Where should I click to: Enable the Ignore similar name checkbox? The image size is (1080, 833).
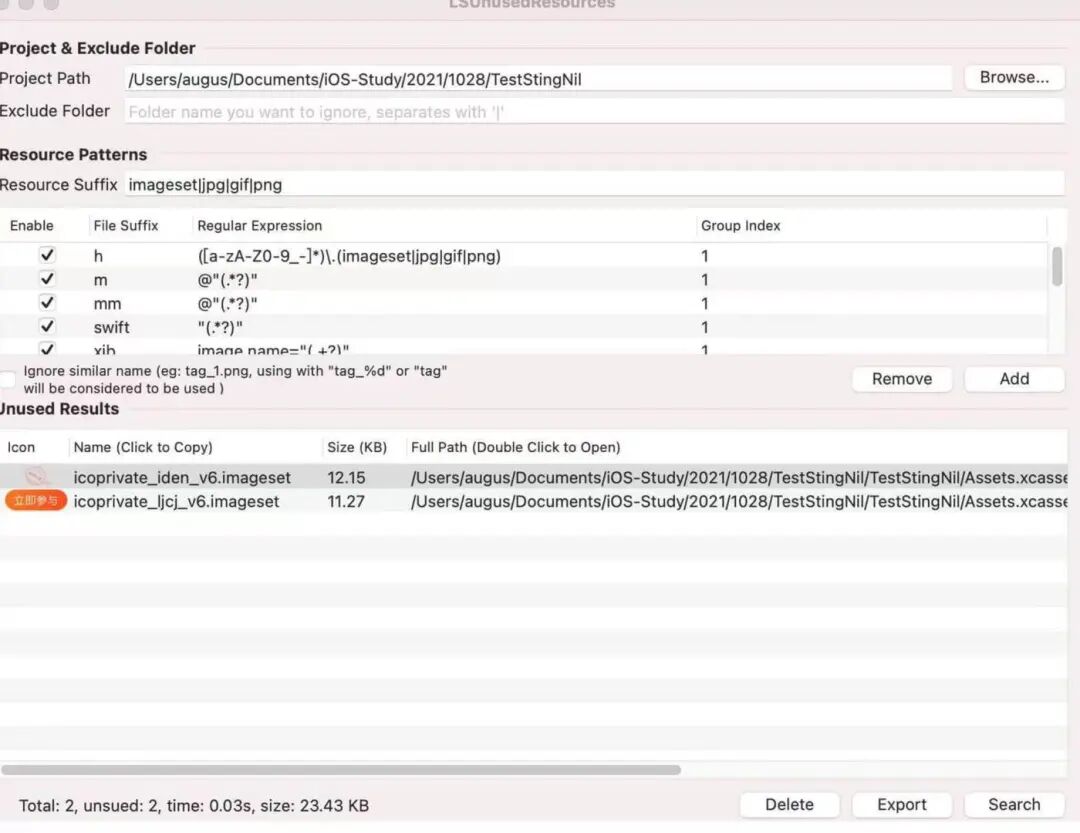coord(8,379)
